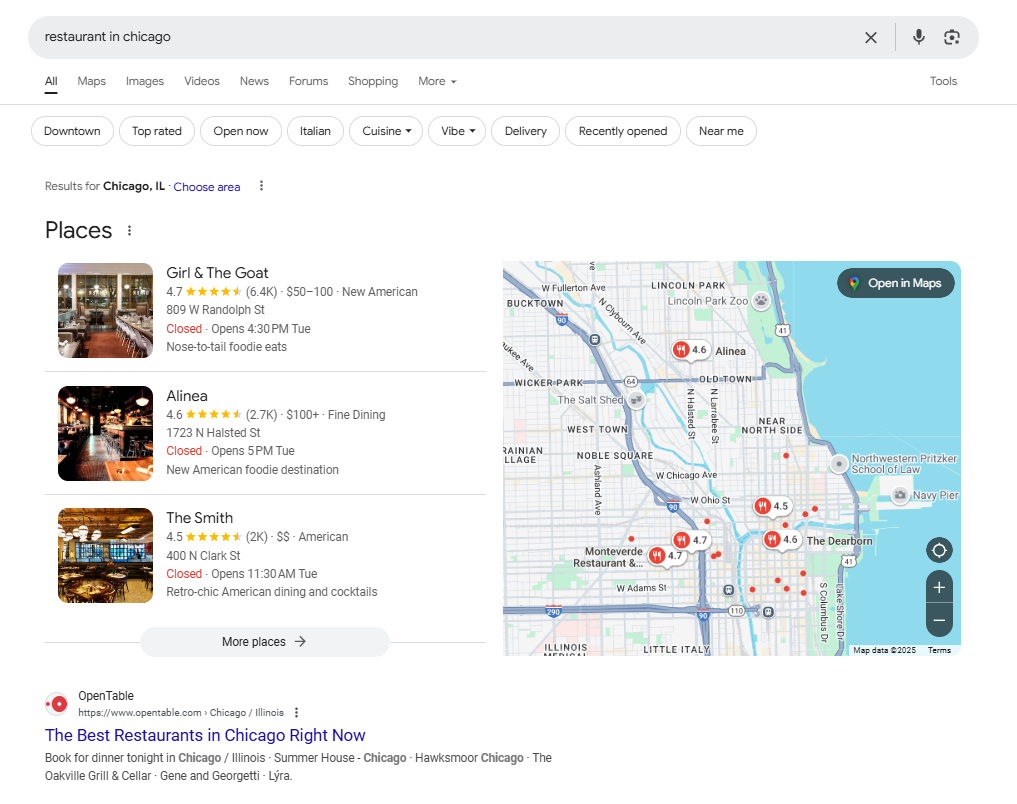The image size is (1017, 804).
Task: Open the Places options three-dot menu
Action: [x=129, y=230]
